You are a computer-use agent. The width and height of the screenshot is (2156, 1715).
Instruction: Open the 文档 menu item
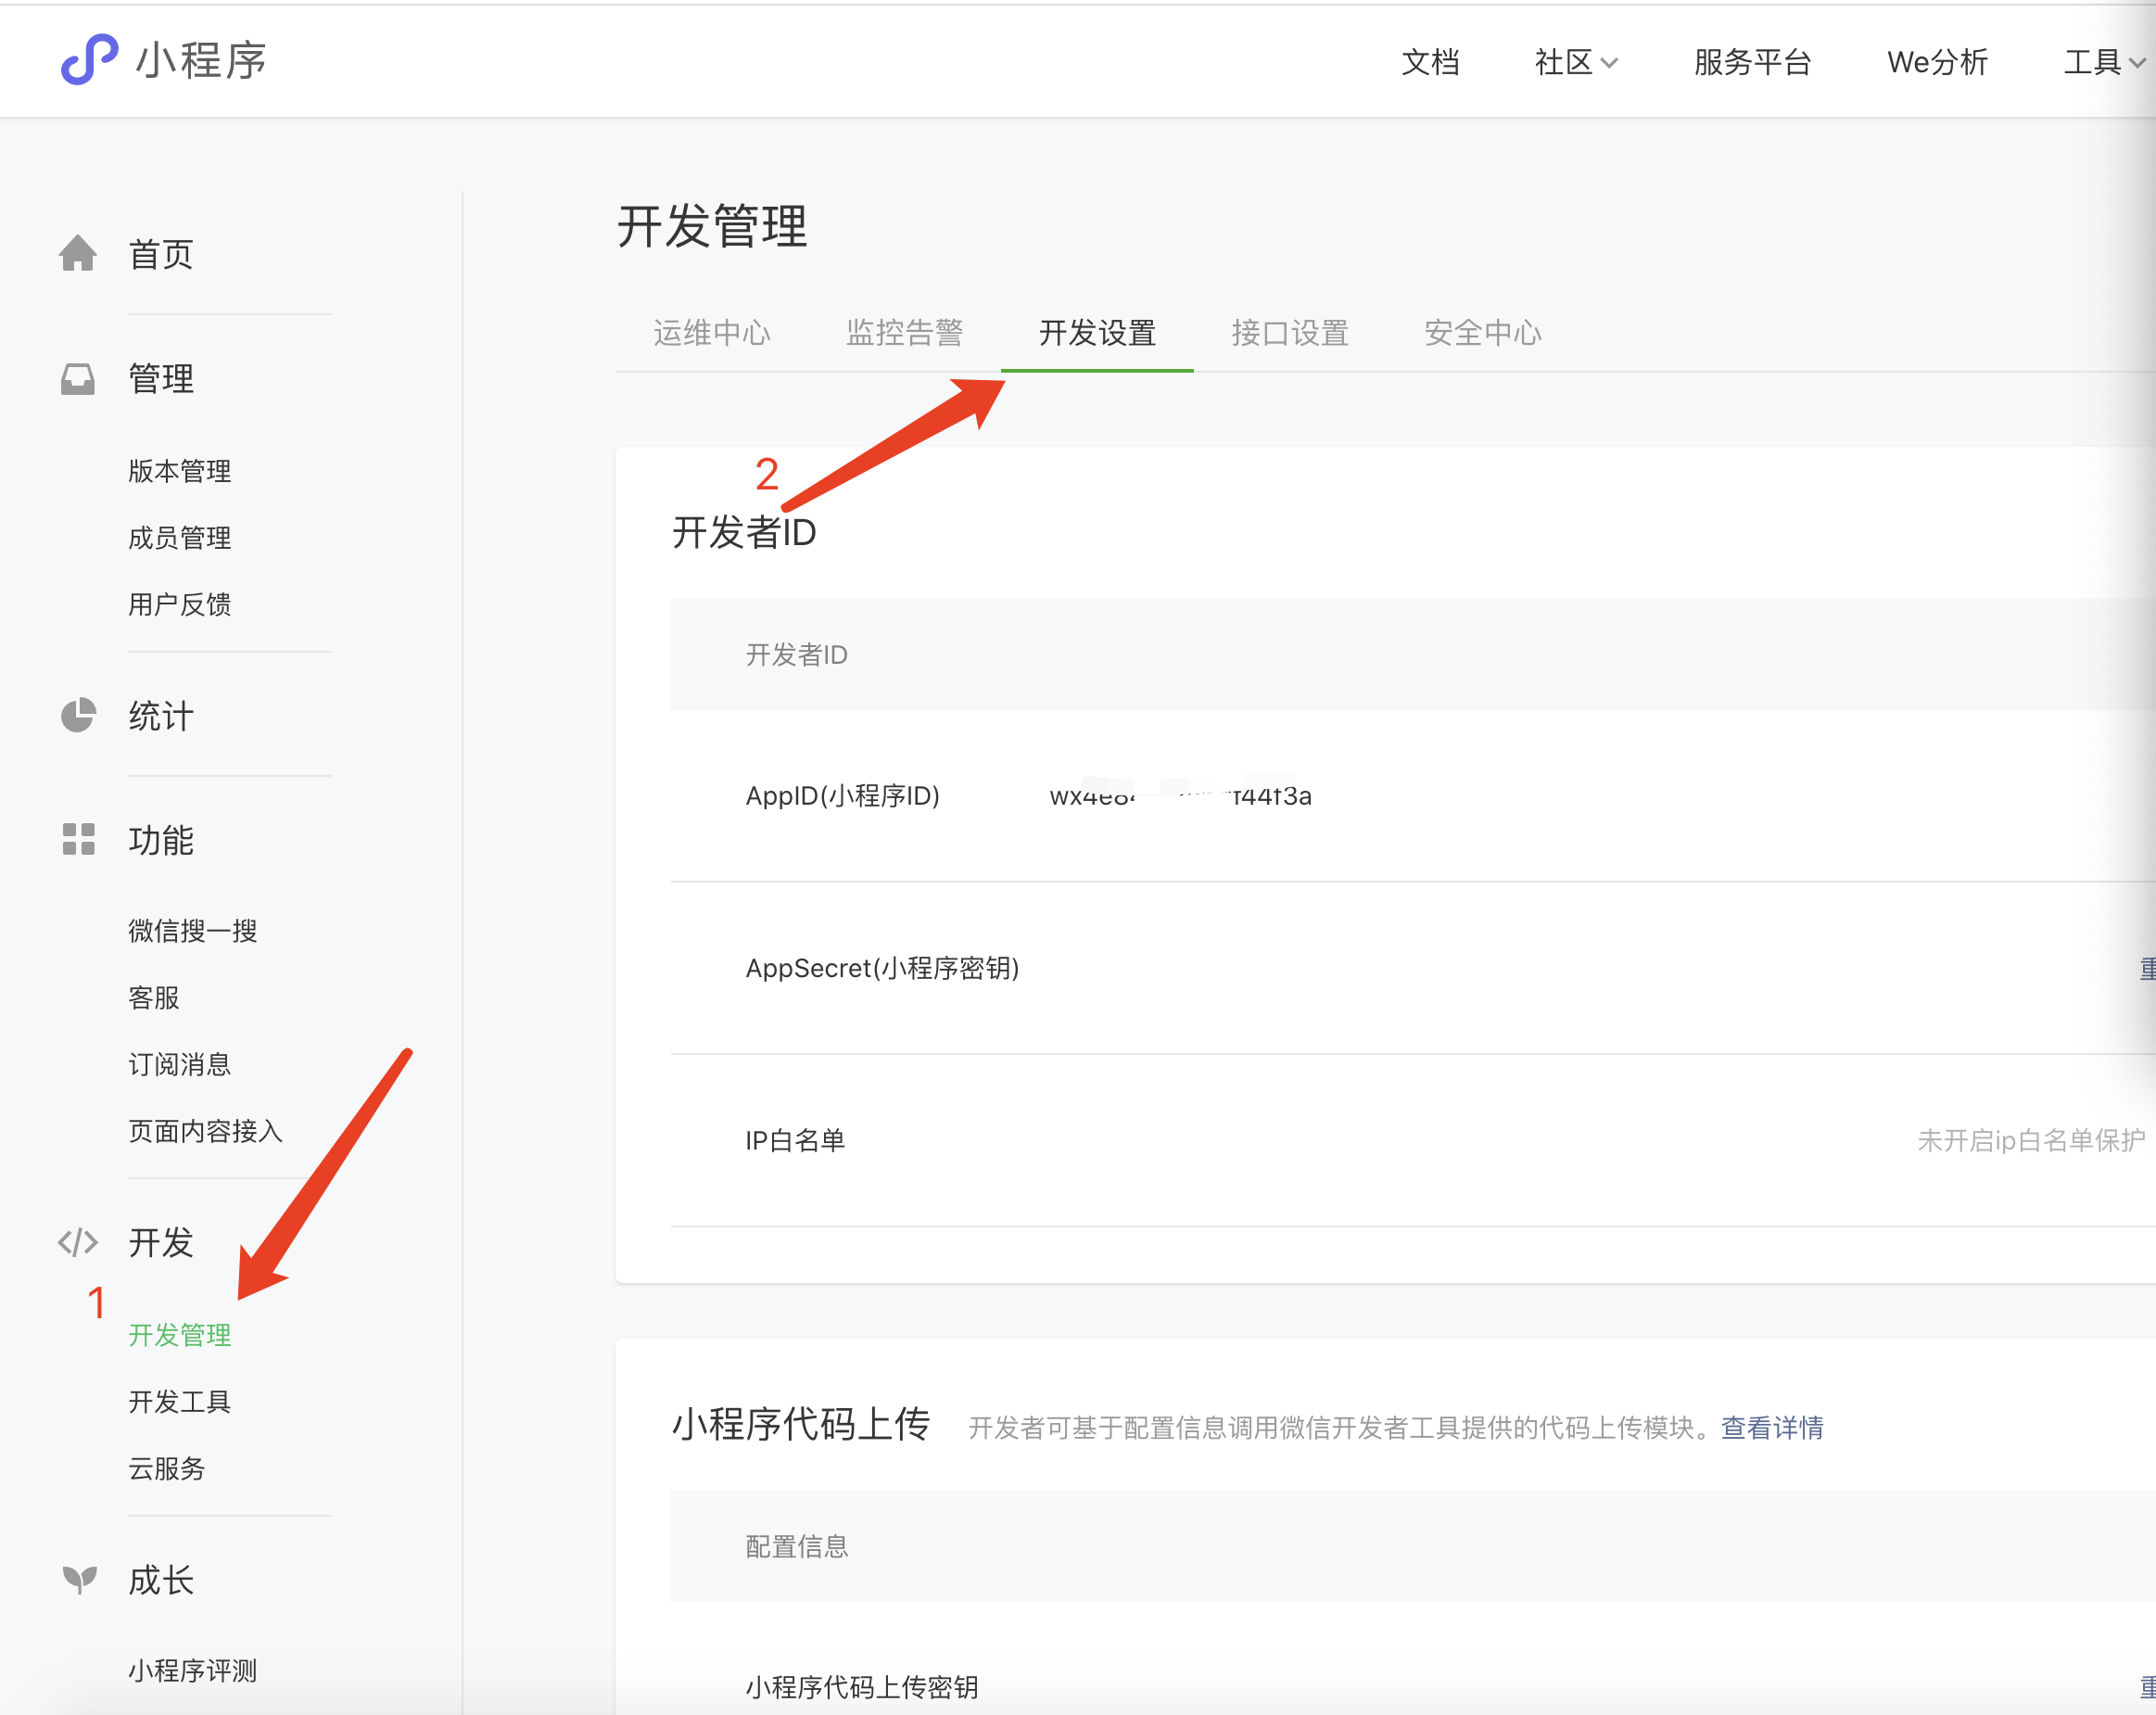pyautogui.click(x=1432, y=62)
